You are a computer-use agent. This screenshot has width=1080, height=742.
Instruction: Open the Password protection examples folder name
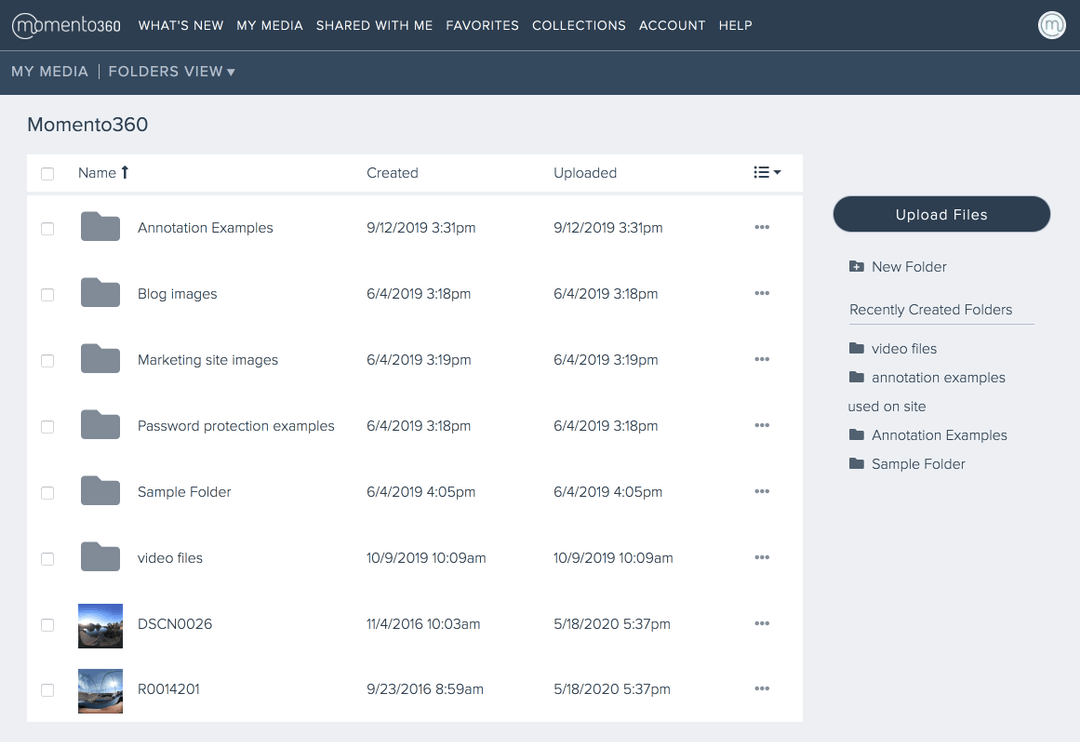coord(236,426)
